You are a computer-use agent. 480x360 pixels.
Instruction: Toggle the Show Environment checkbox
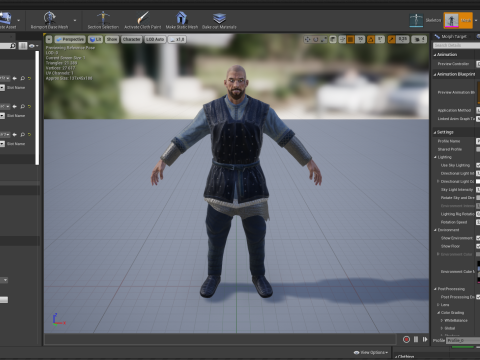(478, 238)
